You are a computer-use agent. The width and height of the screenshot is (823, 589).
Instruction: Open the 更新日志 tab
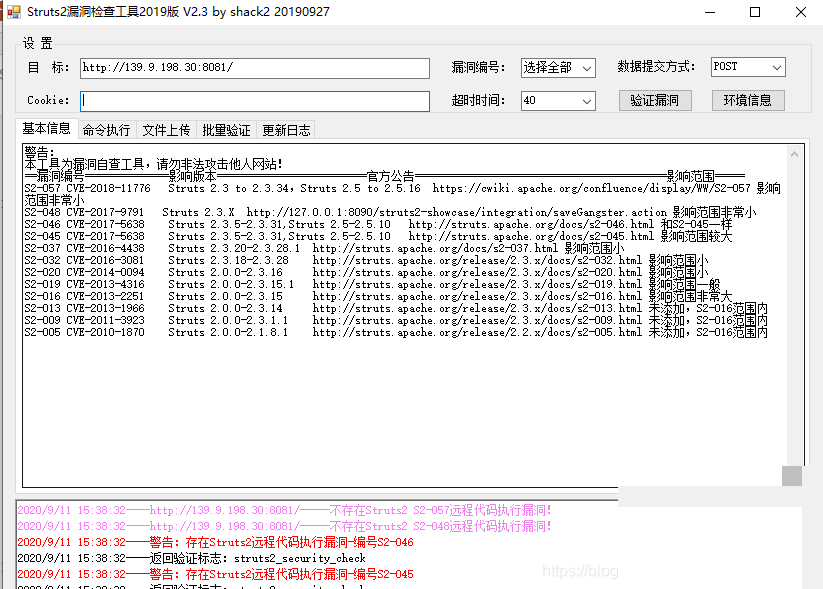pyautogui.click(x=286, y=130)
